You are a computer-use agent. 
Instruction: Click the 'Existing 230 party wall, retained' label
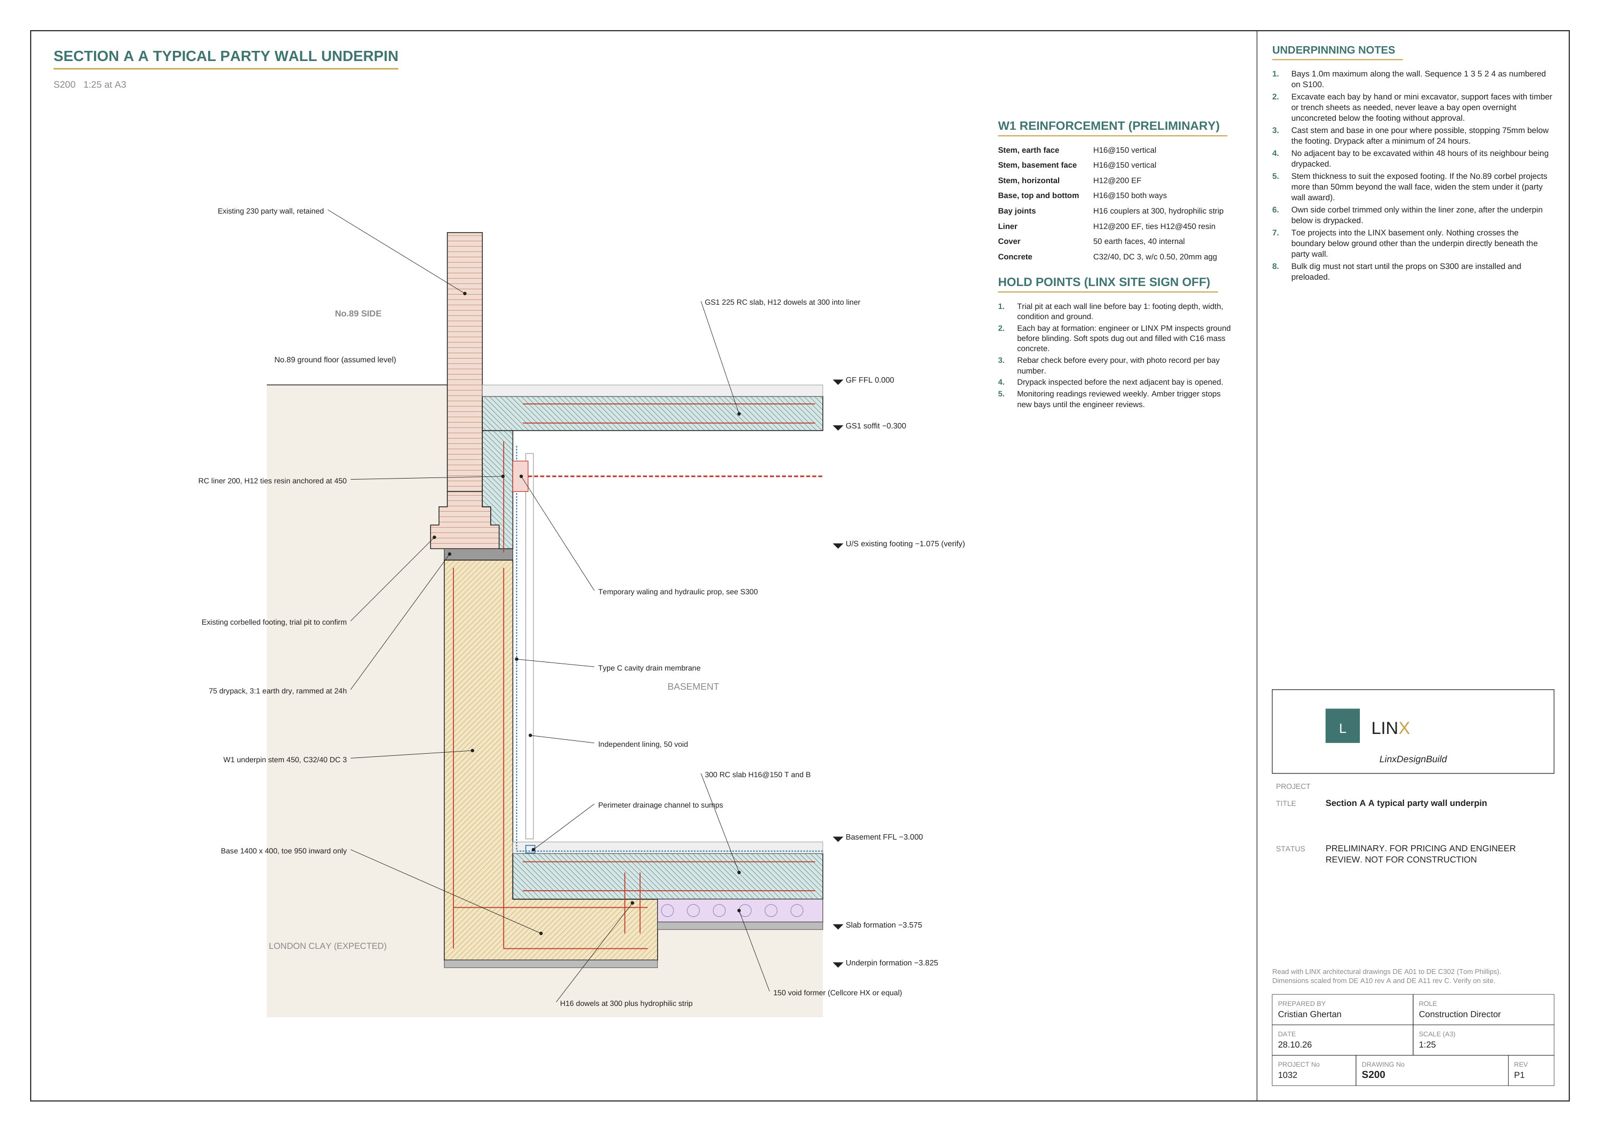click(x=271, y=211)
